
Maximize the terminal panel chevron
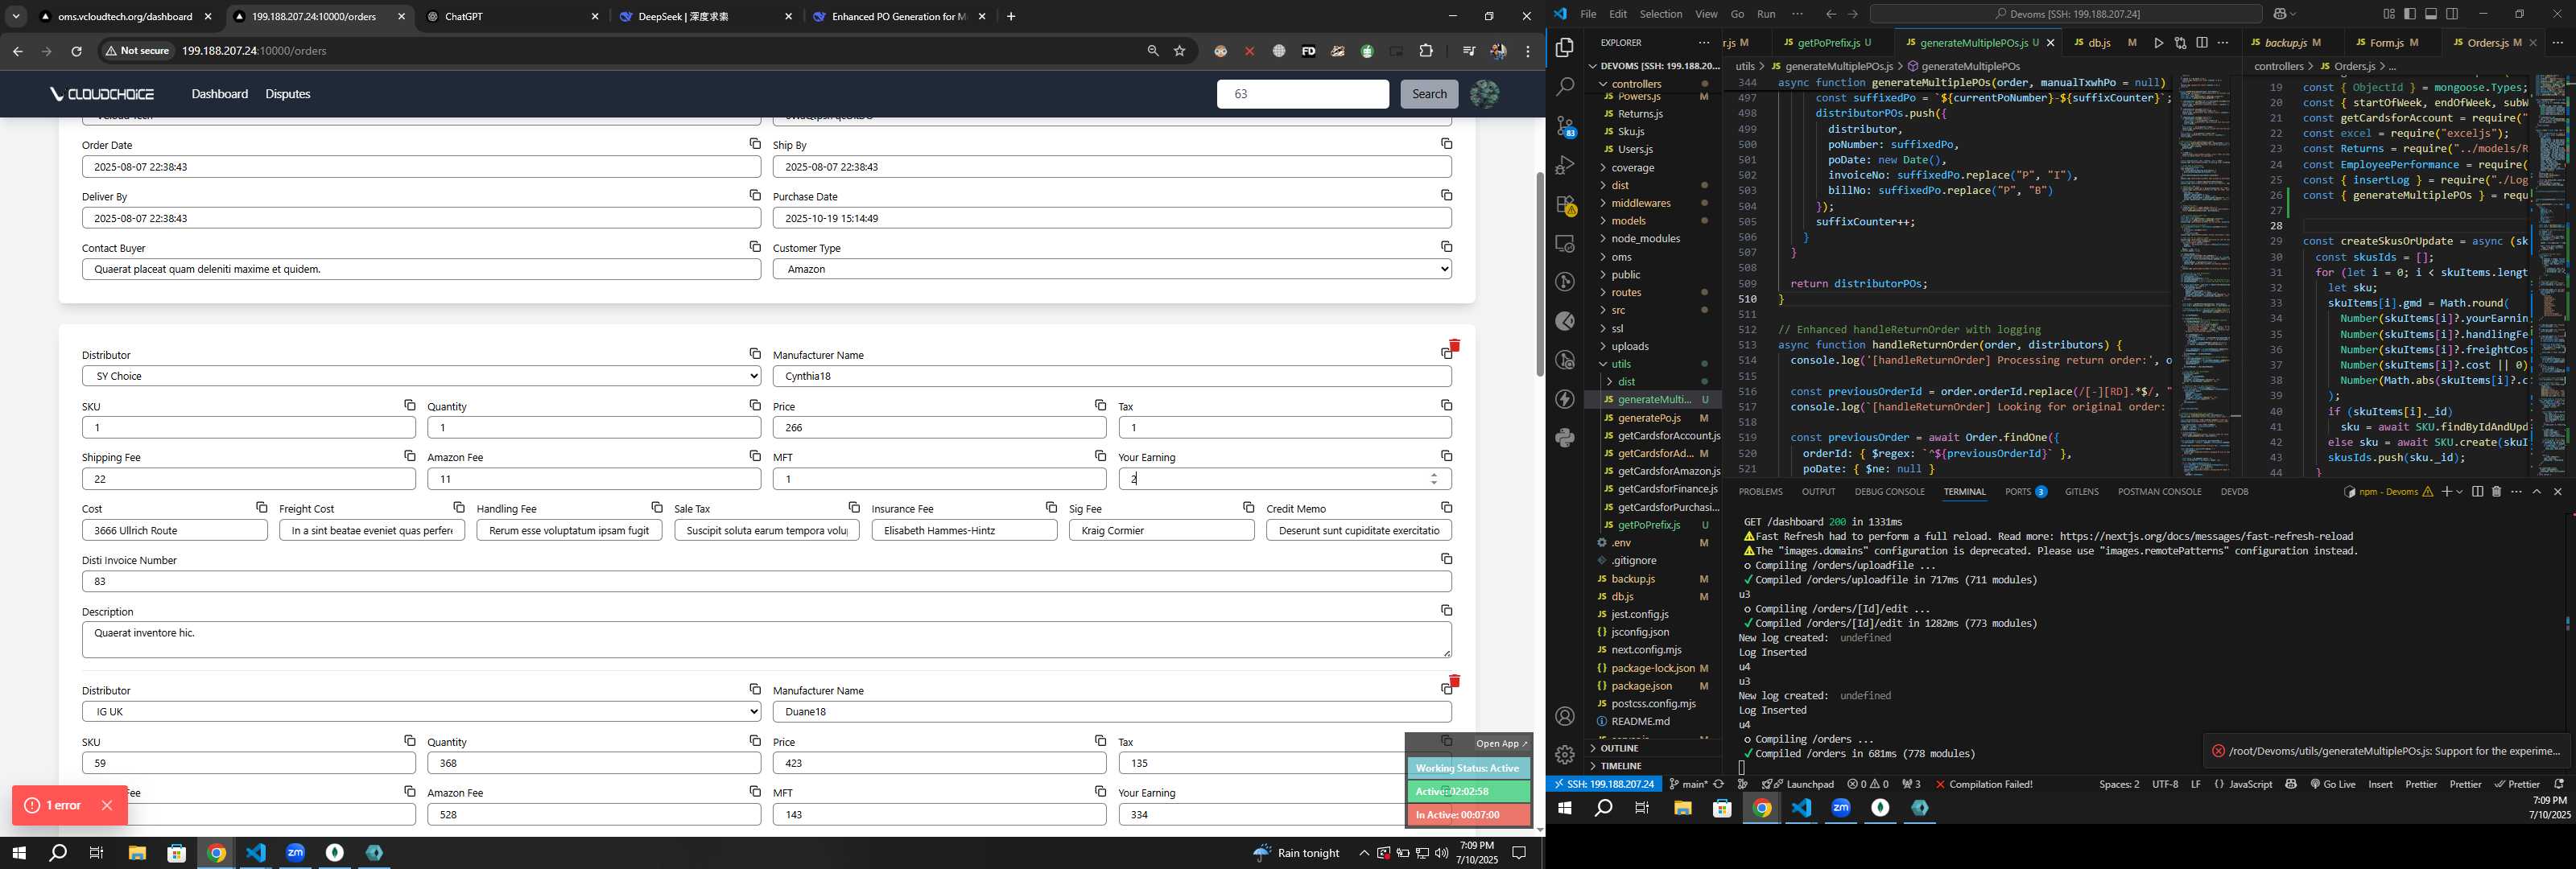coord(2537,492)
